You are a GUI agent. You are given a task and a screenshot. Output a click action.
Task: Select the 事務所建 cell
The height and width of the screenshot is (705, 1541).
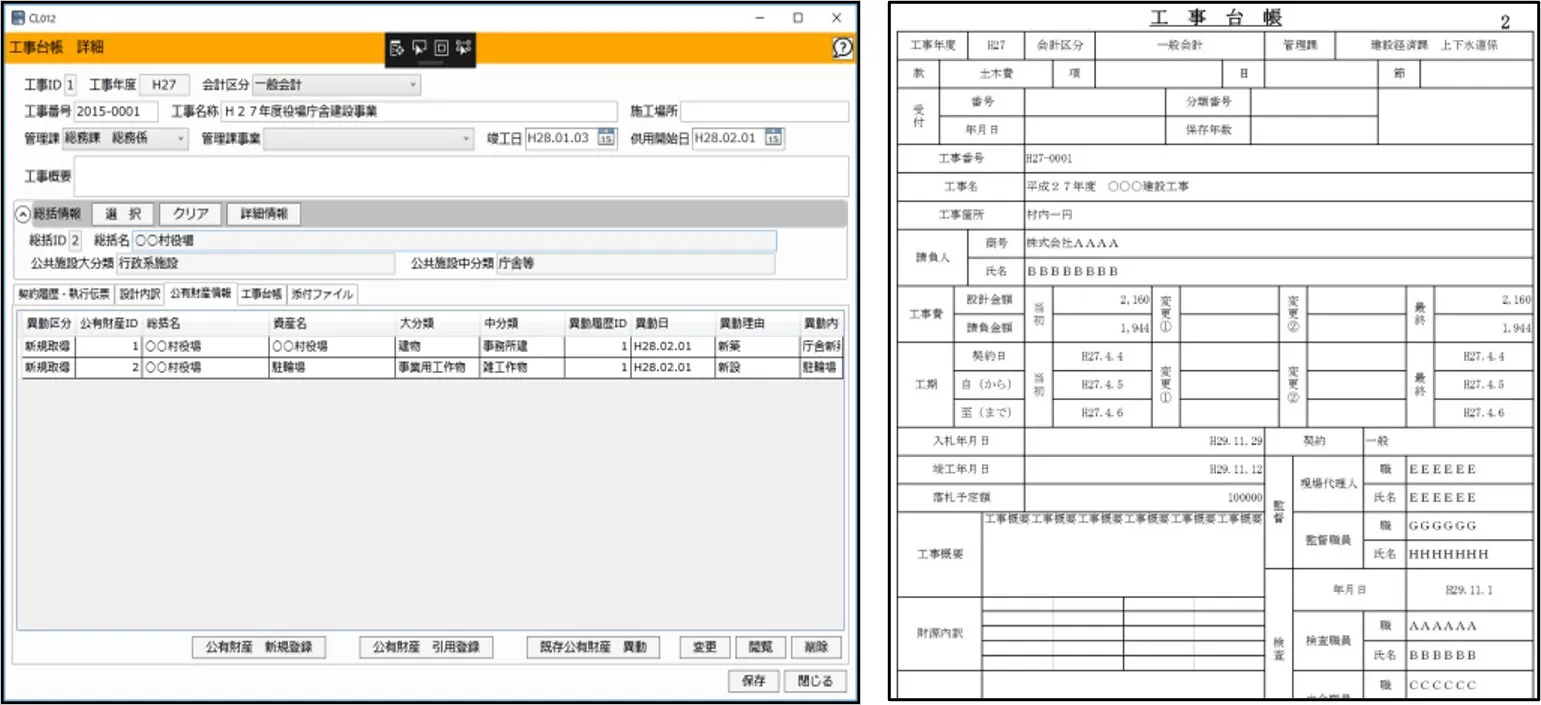click(523, 346)
